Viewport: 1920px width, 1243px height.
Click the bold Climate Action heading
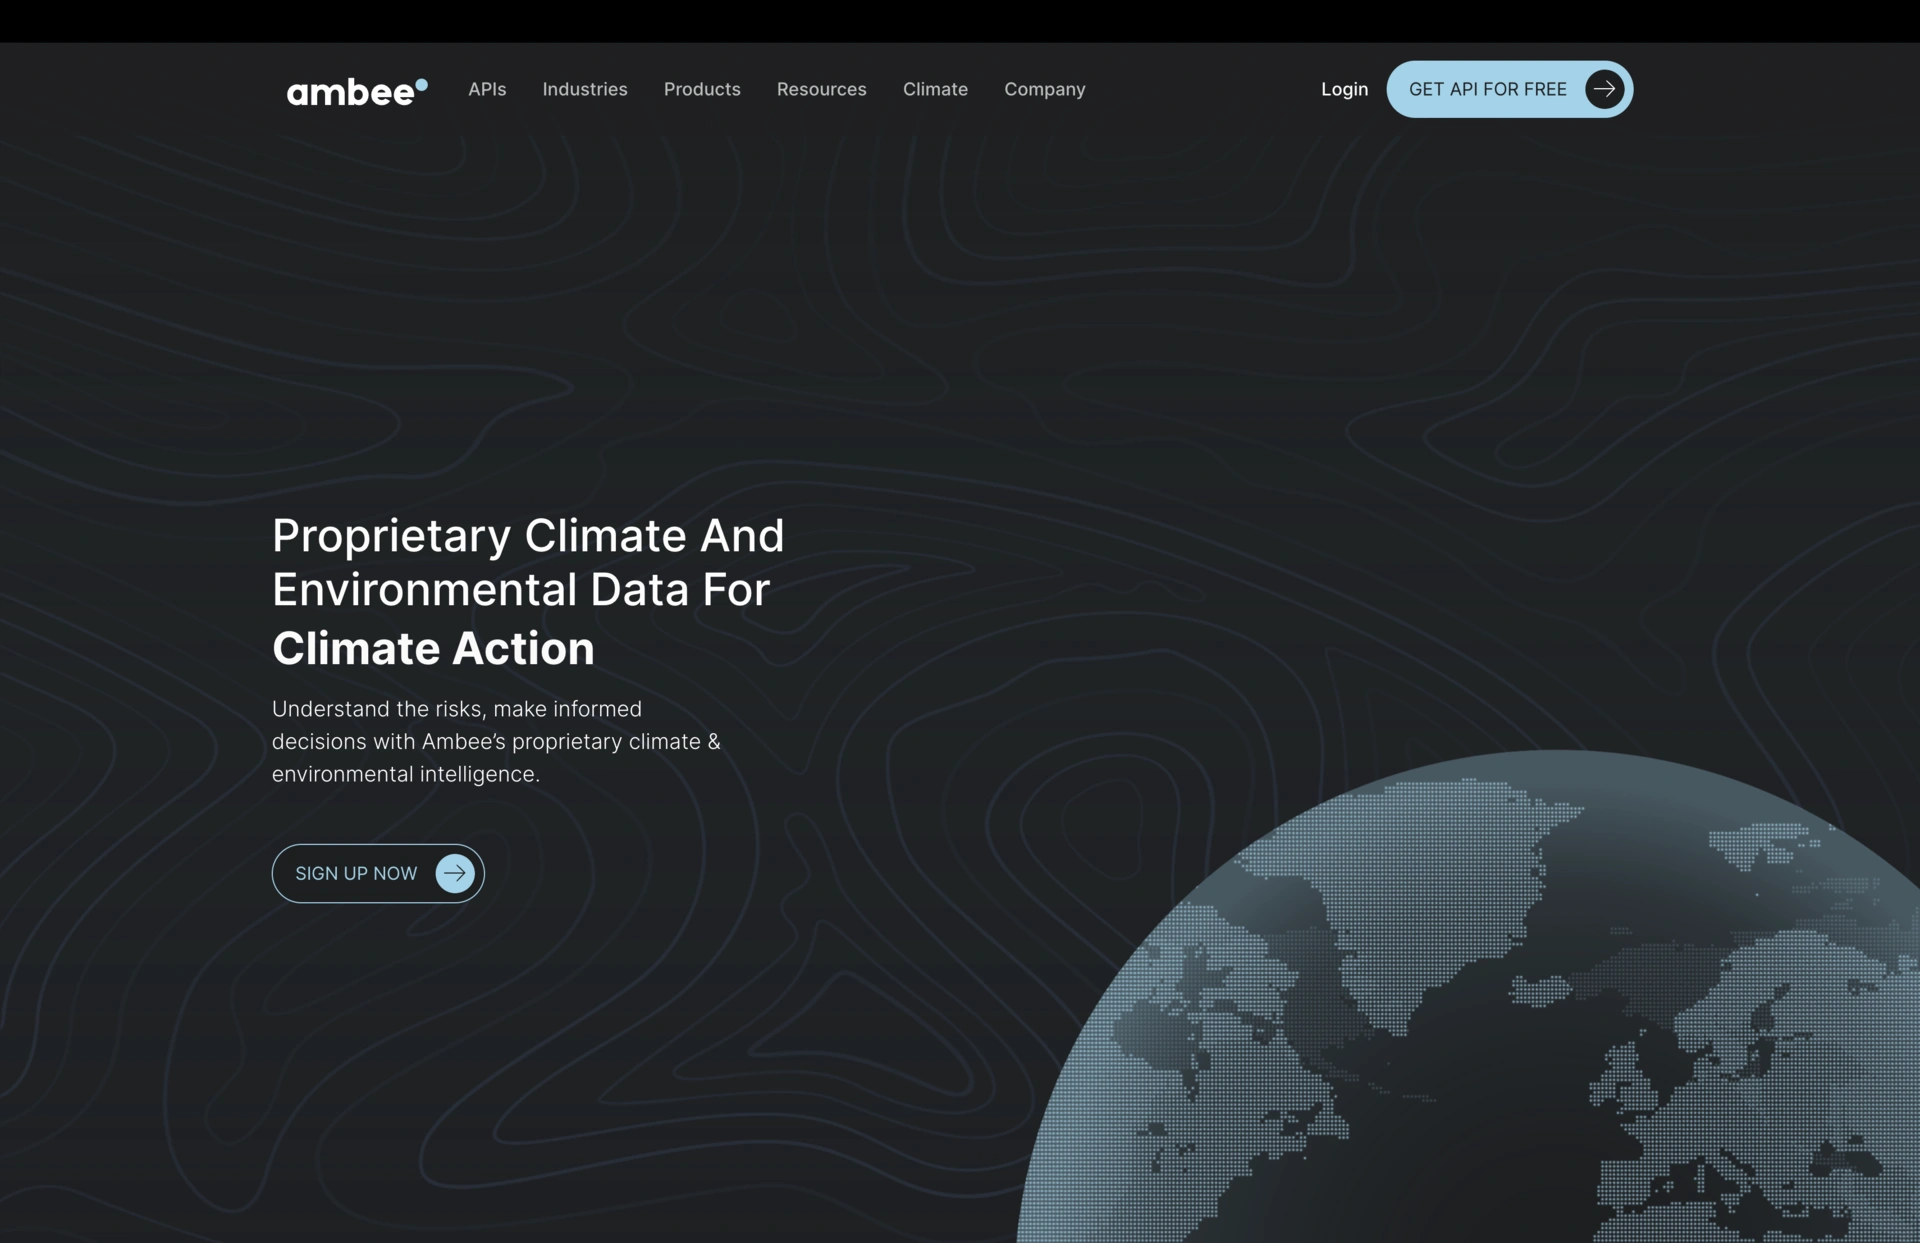pos(433,648)
